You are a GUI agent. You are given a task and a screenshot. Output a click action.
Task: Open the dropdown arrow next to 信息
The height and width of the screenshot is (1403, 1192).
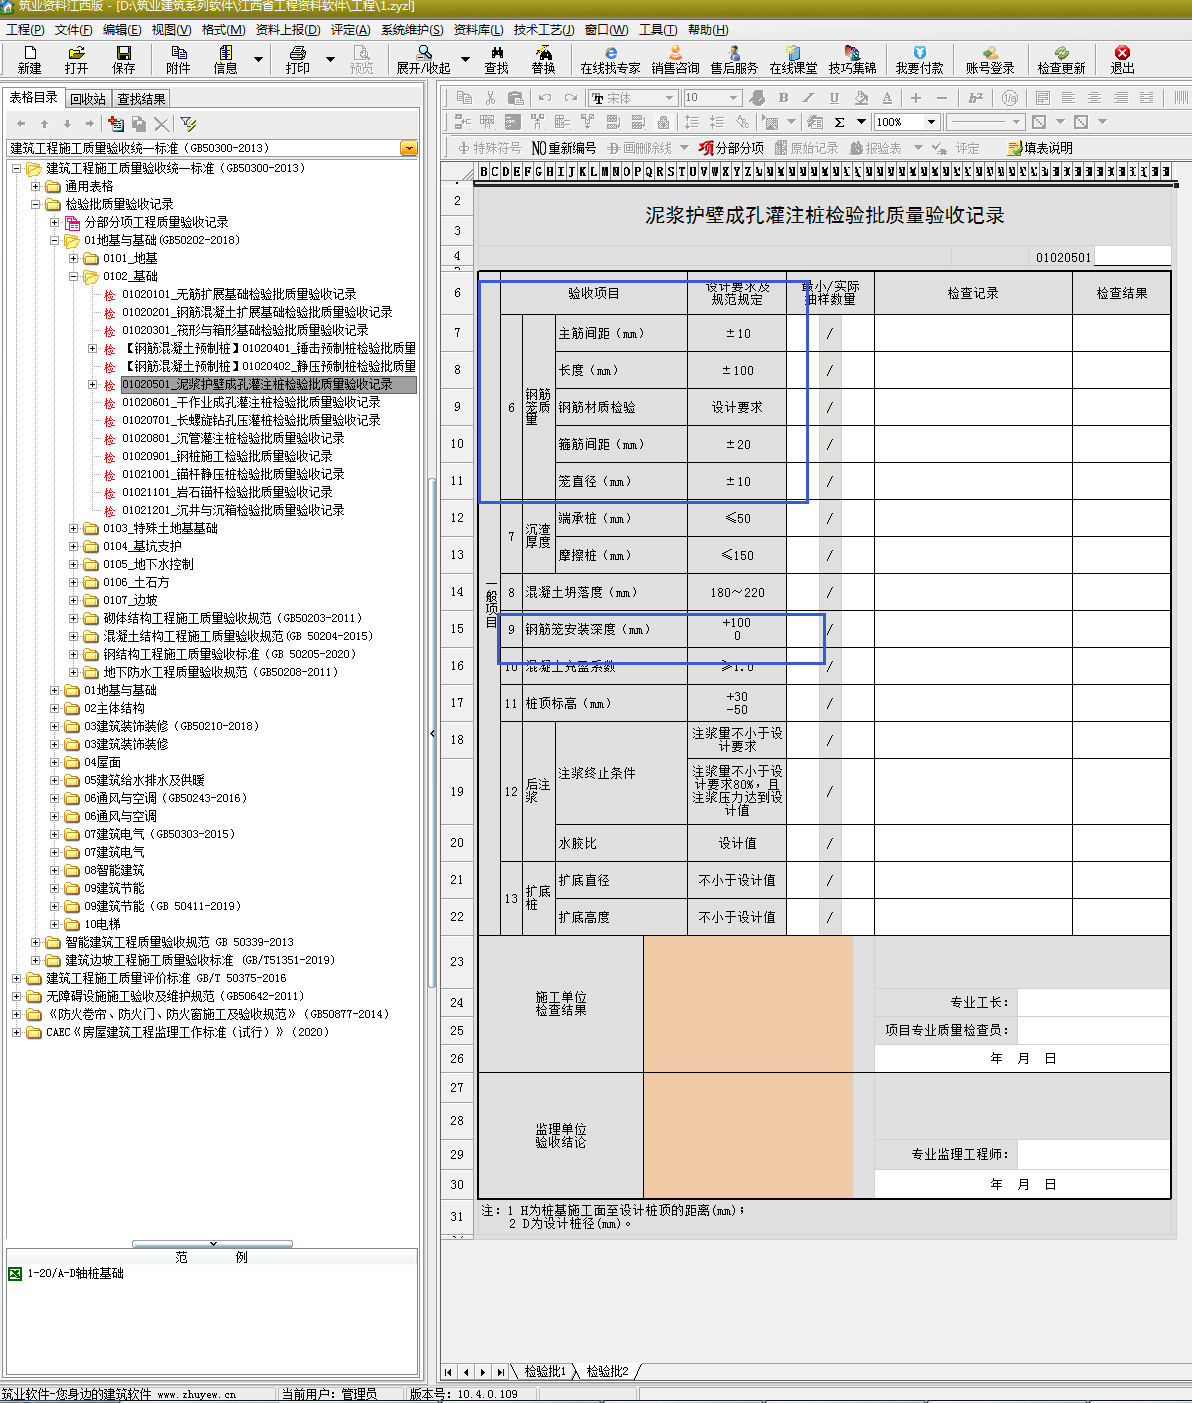[258, 60]
